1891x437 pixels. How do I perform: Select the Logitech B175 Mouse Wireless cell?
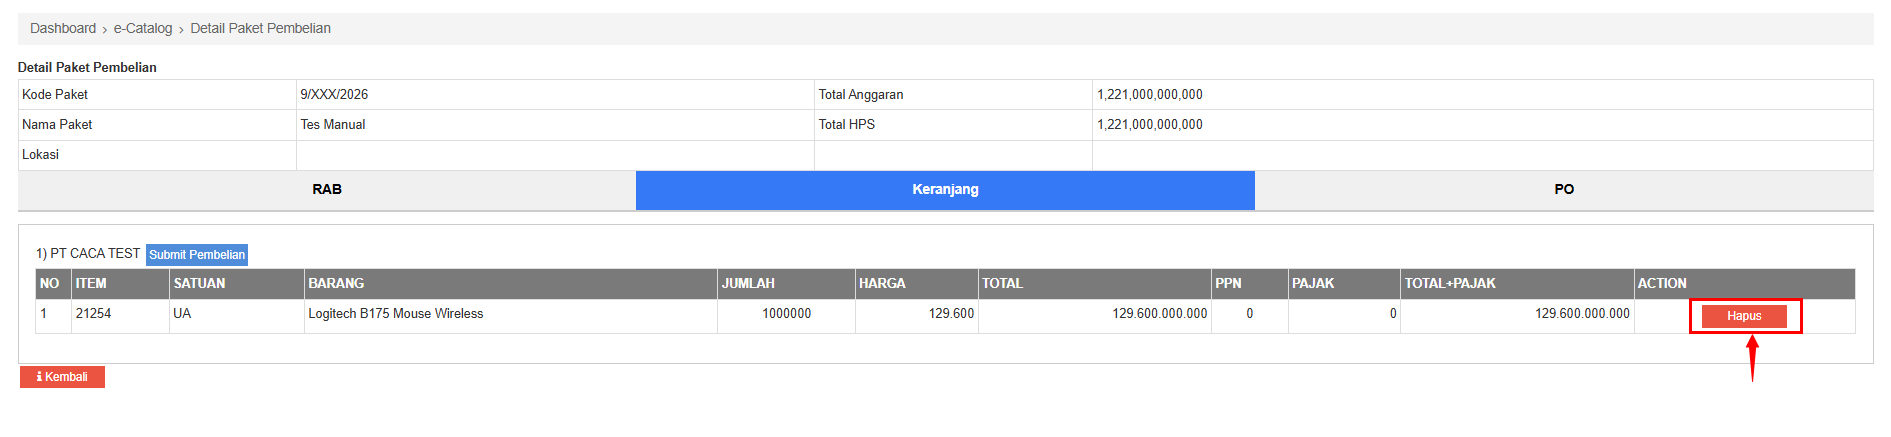tap(396, 314)
